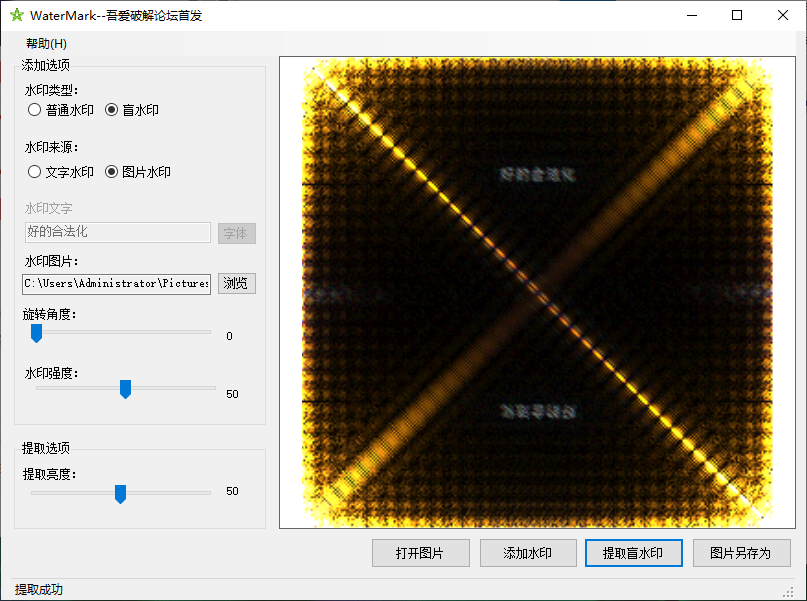The width and height of the screenshot is (807, 601).
Task: Click 浏览 to browse watermark images
Action: pos(237,283)
